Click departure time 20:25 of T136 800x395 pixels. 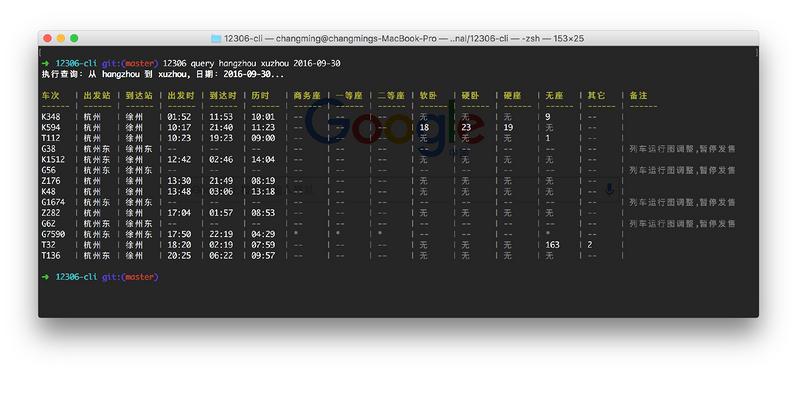(x=179, y=256)
